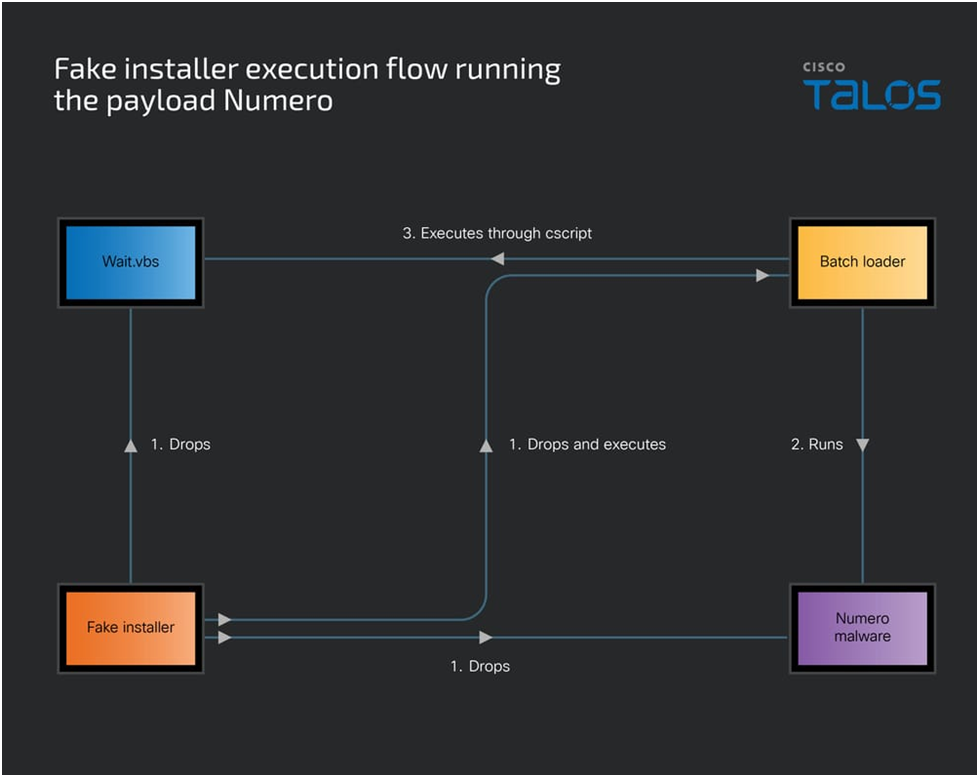This screenshot has width=979, height=777.
Task: Click the "1. Drops and executes" label
Action: pyautogui.click(x=587, y=444)
